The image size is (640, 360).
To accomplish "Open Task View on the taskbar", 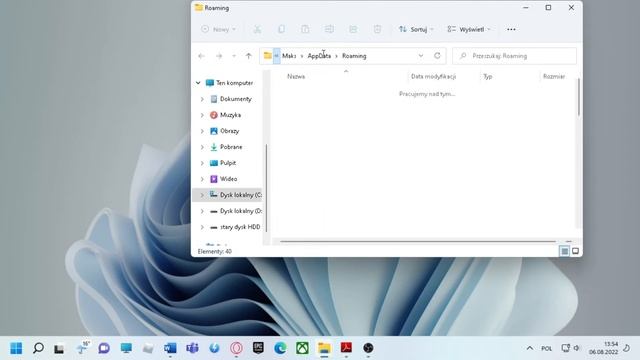I will (59, 348).
